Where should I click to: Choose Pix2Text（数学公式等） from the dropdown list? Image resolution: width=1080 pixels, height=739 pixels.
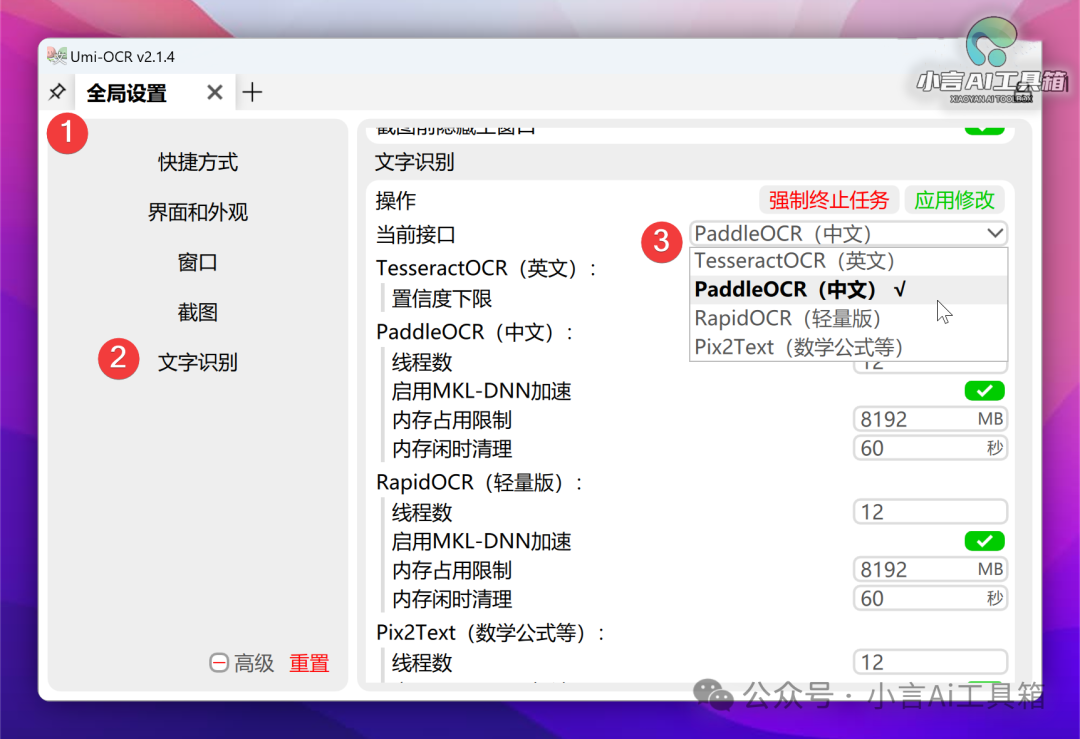click(x=849, y=347)
